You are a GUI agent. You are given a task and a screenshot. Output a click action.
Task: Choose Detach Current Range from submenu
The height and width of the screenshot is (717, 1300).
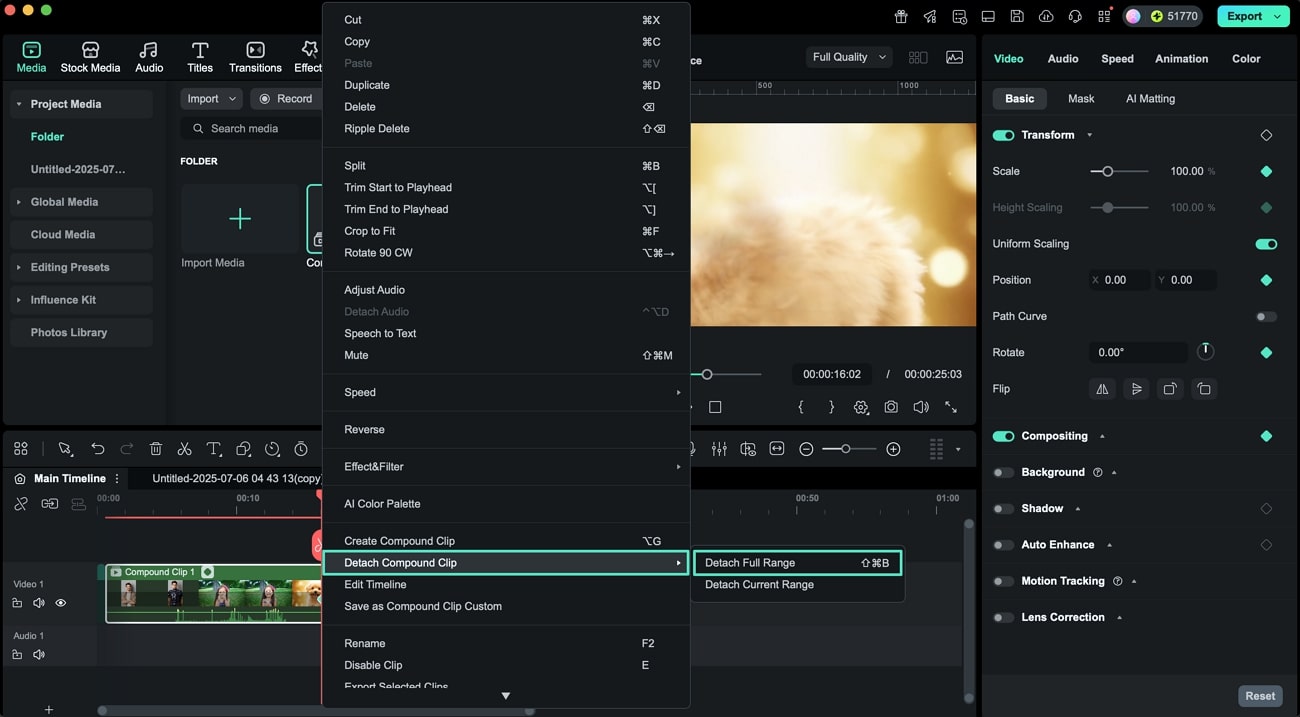tap(797, 585)
